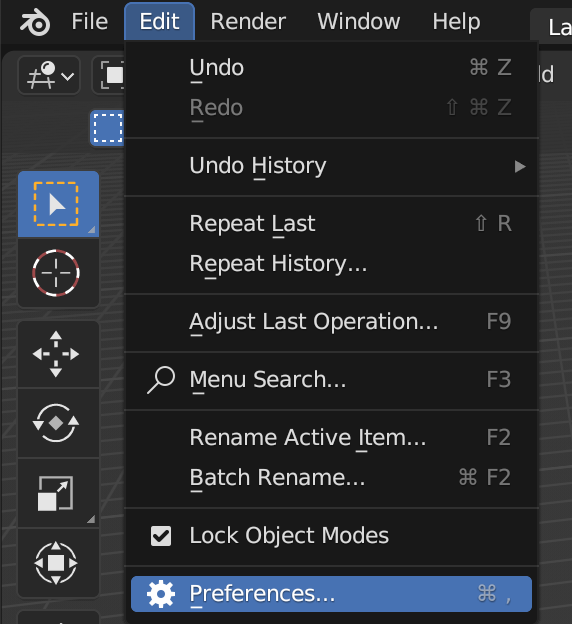
Task: Open Batch Rename
Action: coord(331,477)
